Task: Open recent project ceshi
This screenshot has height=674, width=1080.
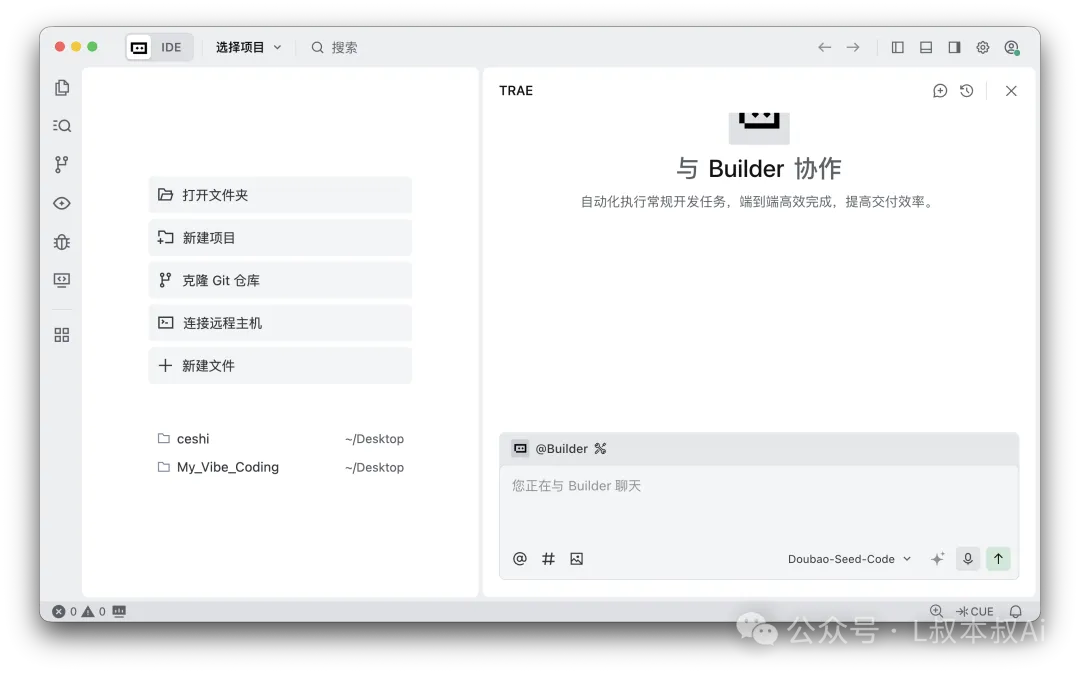Action: 280,439
